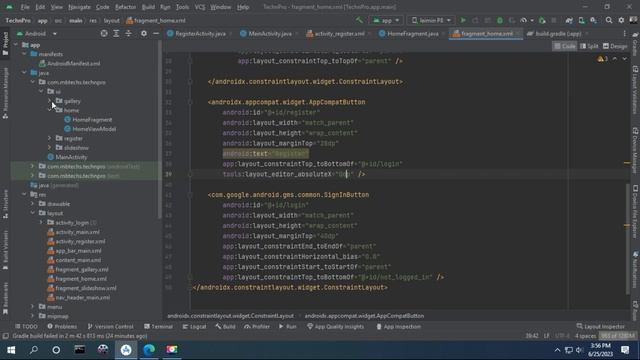Expand the activity_login folder
Screen dimensions: 640x360
click(41, 222)
